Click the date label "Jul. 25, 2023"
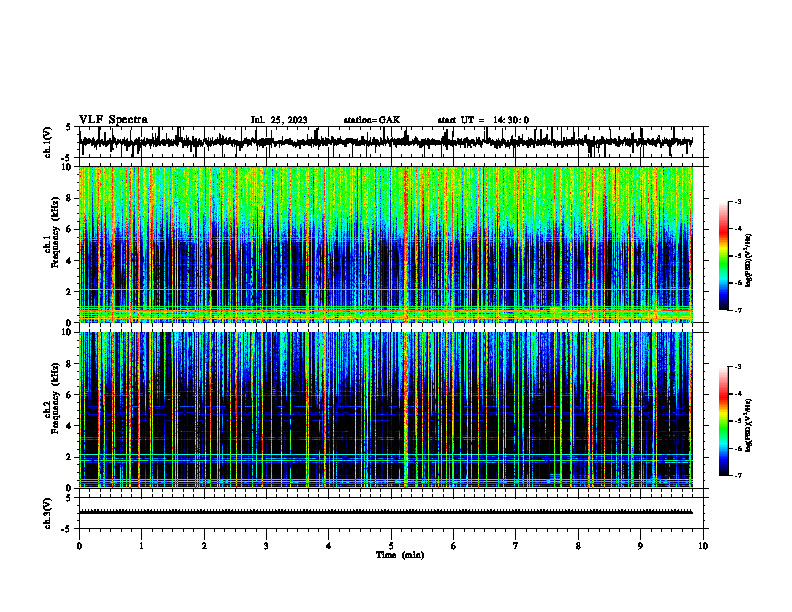 (x=279, y=120)
